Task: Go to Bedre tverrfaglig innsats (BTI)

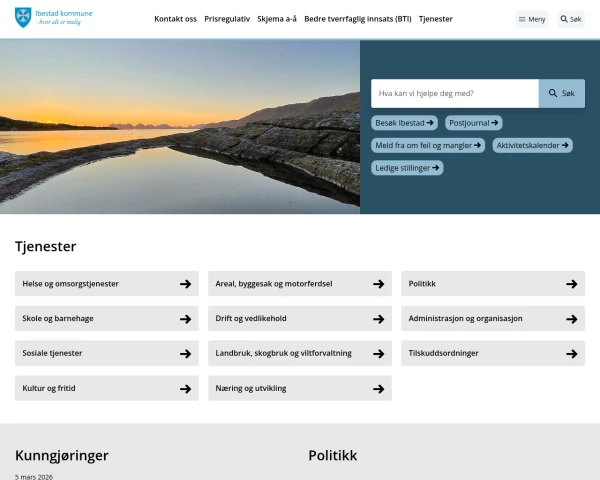Action: click(357, 19)
